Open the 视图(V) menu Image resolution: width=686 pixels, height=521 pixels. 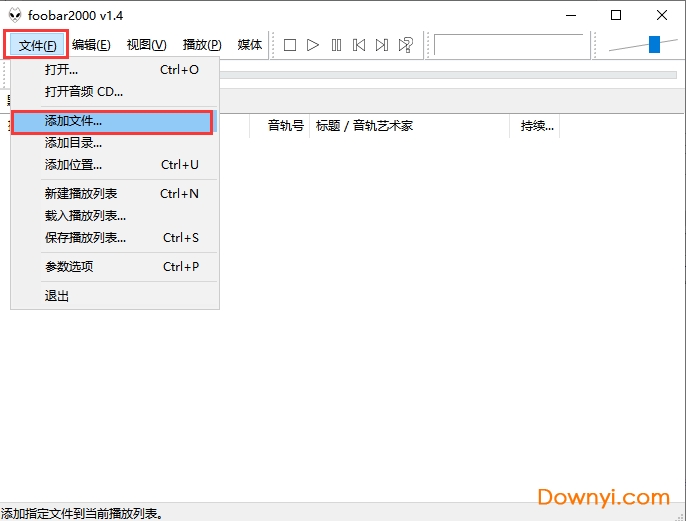click(x=147, y=45)
